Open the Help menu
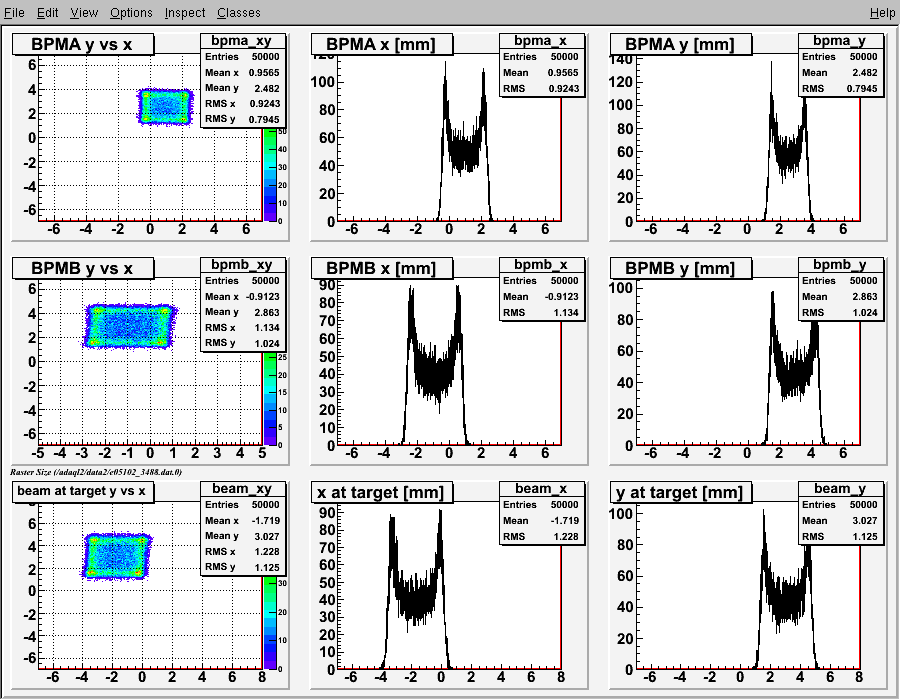This screenshot has width=900, height=700. click(x=882, y=13)
